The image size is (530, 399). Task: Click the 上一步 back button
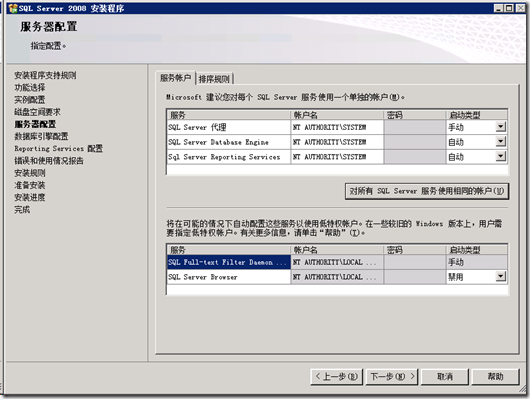(336, 376)
